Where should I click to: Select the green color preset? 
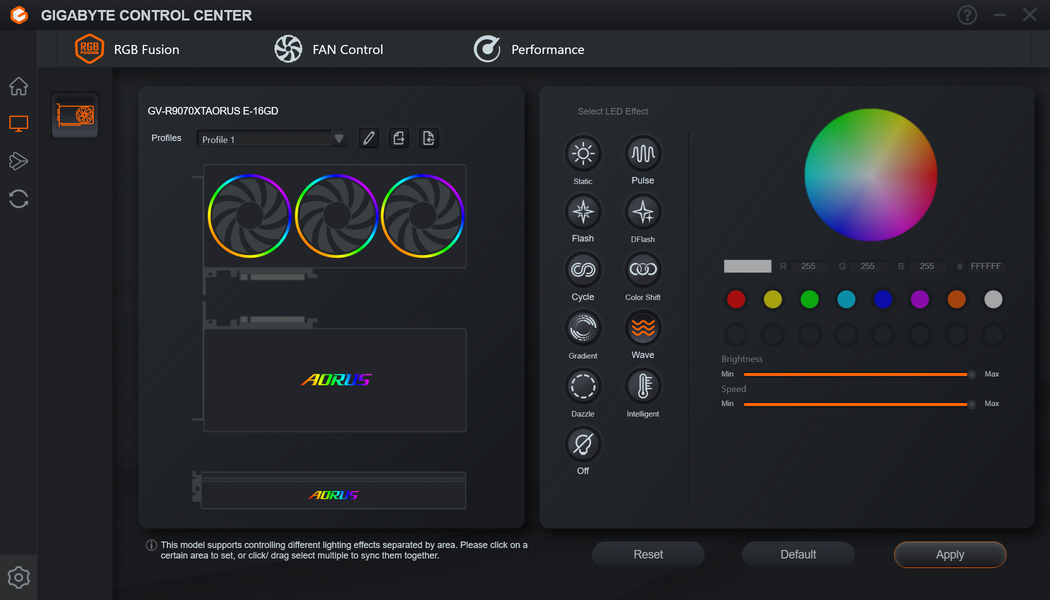[x=810, y=299]
